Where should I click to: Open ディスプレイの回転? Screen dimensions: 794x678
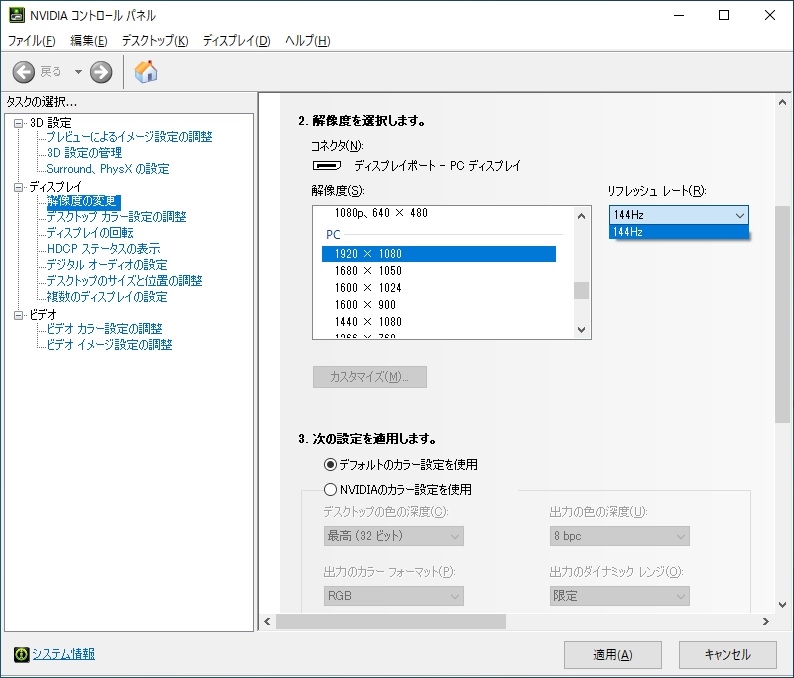90,233
